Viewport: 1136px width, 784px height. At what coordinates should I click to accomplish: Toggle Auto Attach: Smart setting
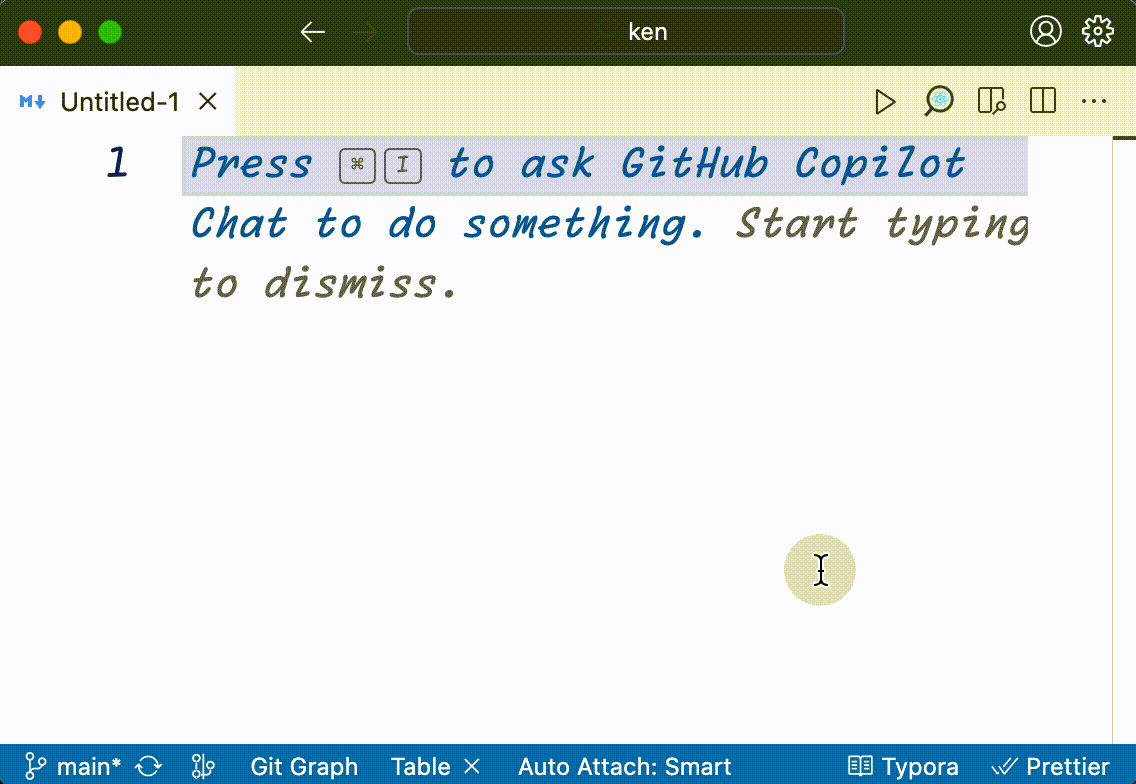[x=625, y=766]
